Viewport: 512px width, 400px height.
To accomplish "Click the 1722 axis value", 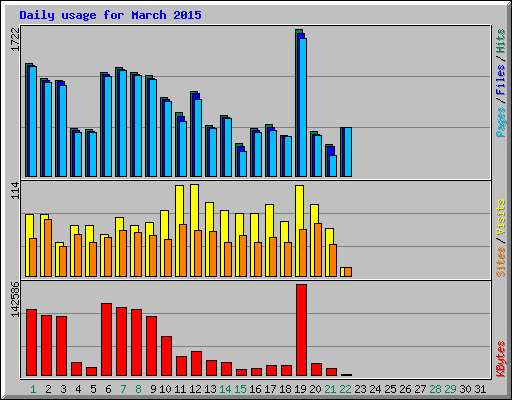I will pos(16,39).
